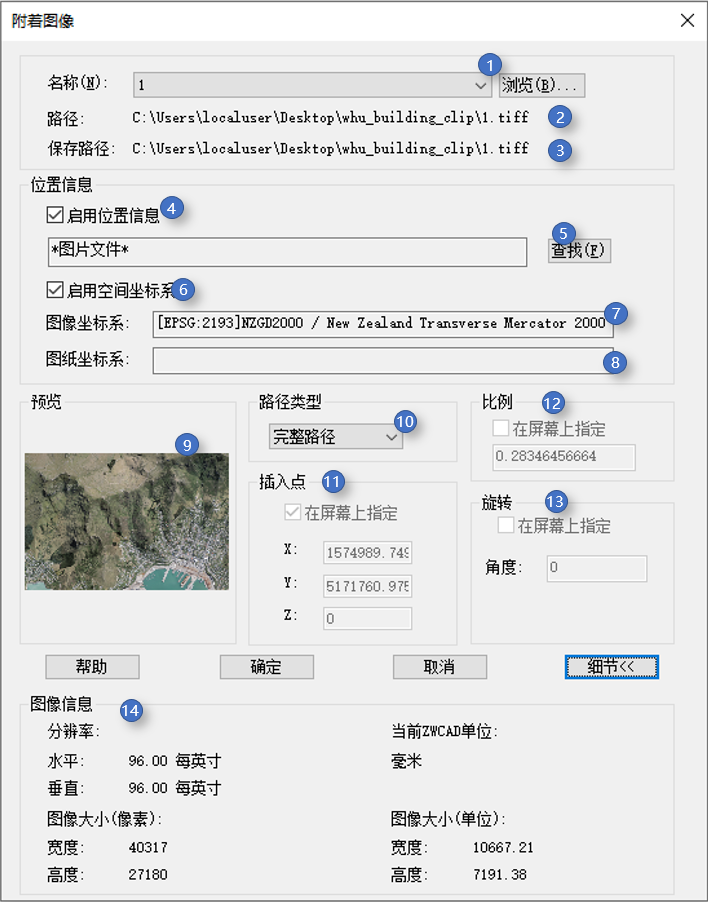
Task: Check 在屏幕上指定 under 比例
Action: tap(501, 429)
